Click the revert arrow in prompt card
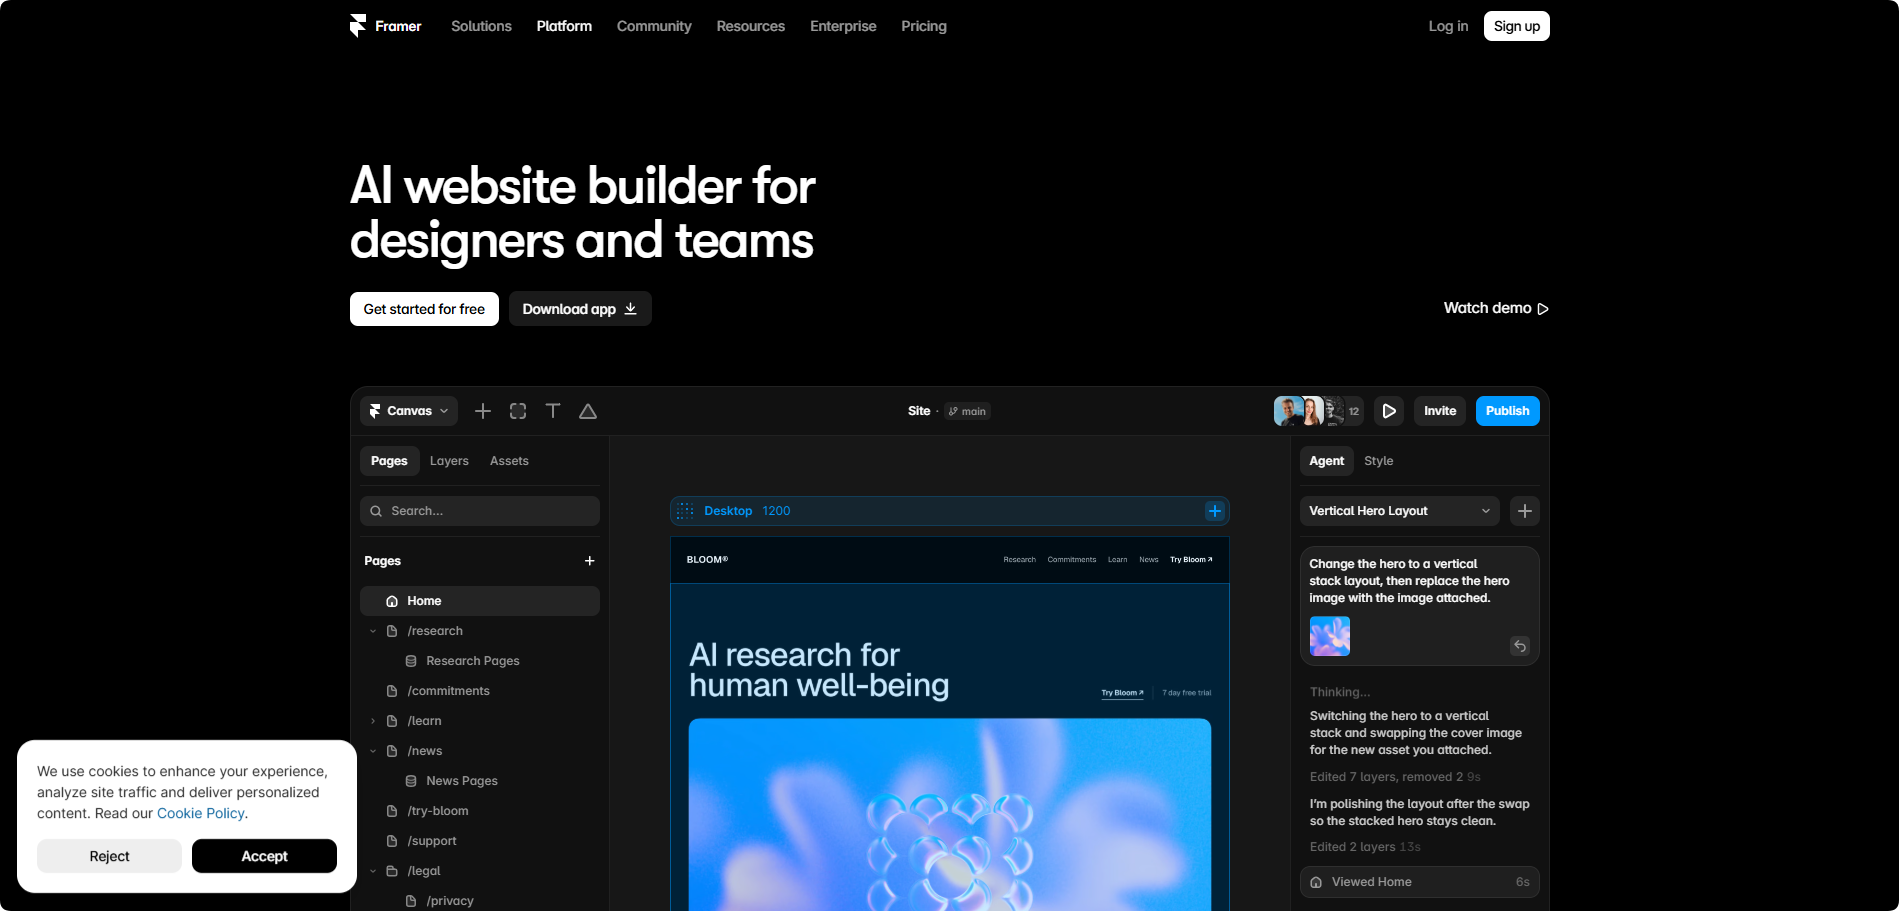The width and height of the screenshot is (1899, 911). [1520, 646]
